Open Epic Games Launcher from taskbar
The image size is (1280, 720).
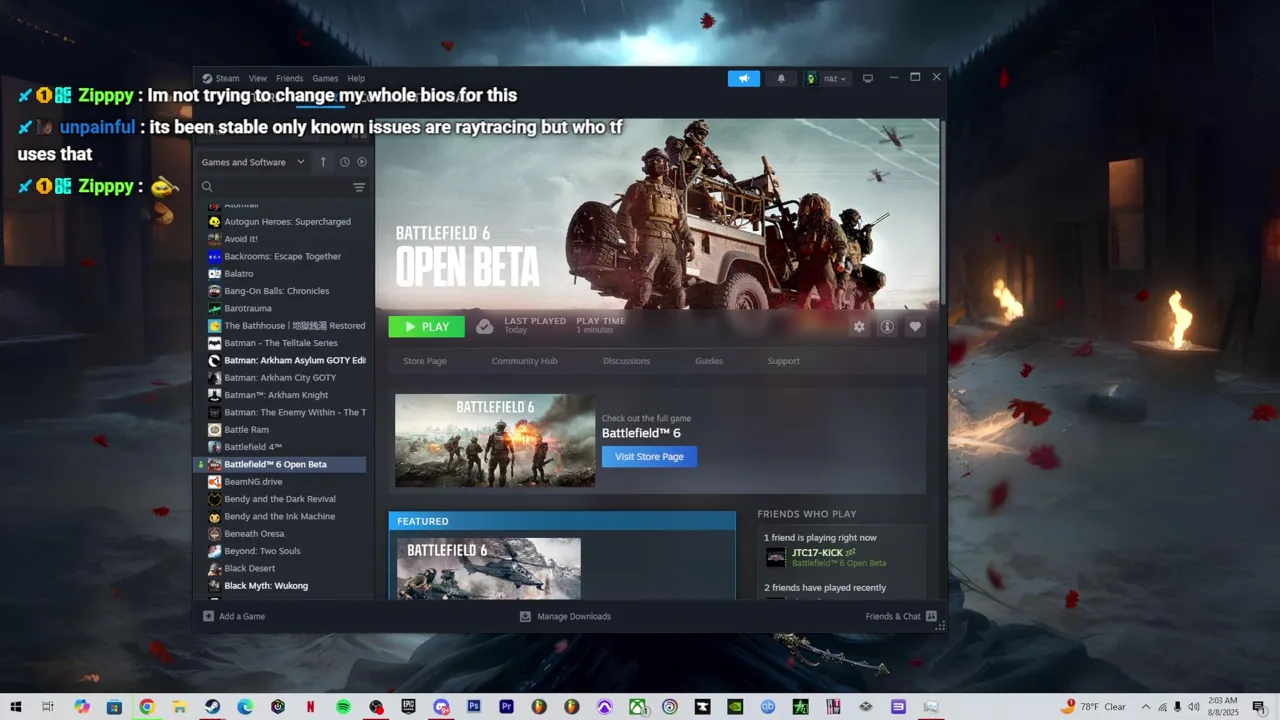408,707
